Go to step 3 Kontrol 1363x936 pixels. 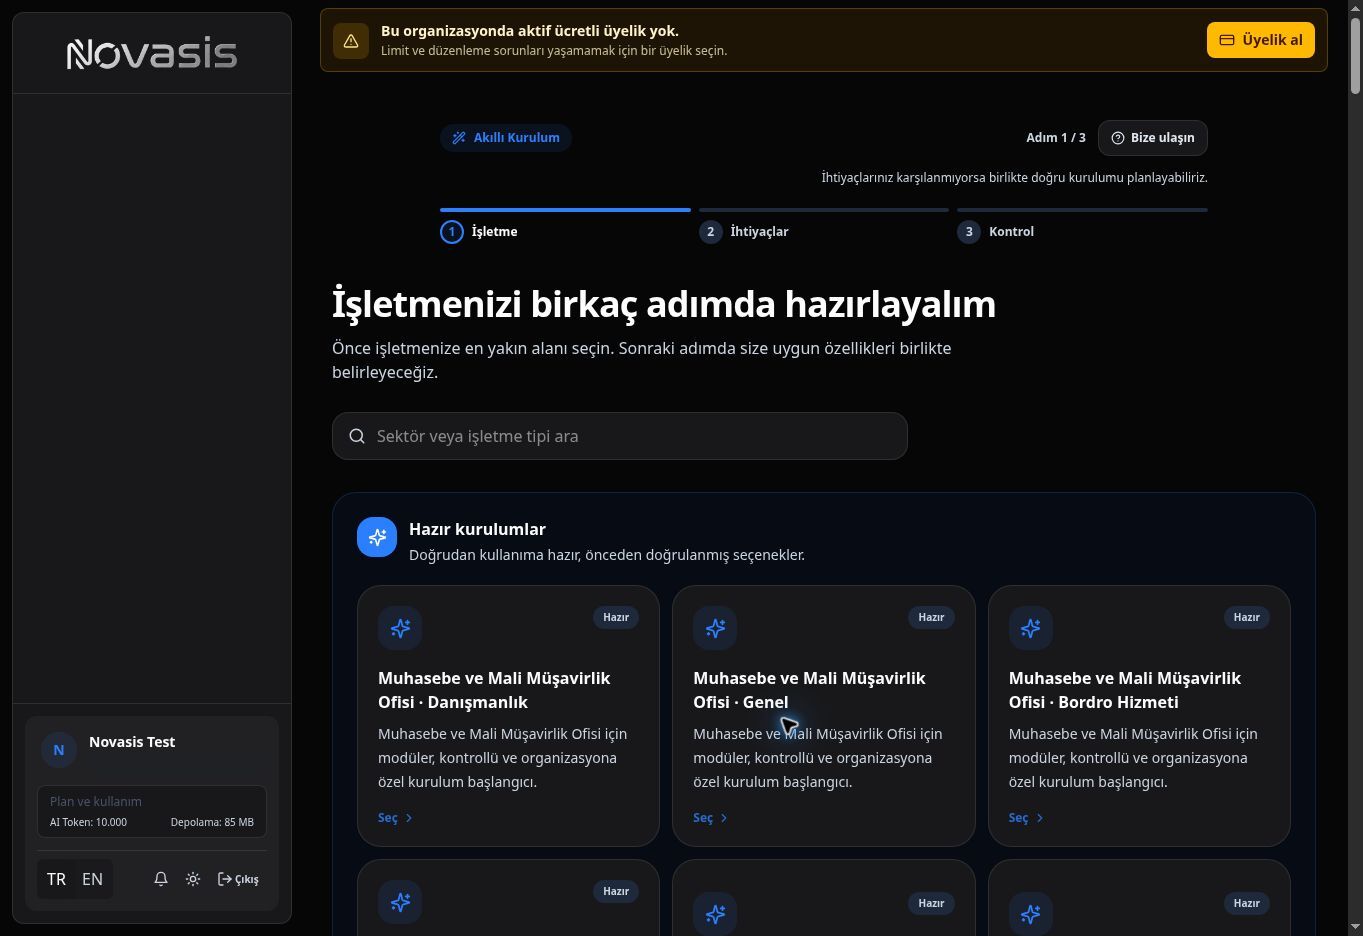click(996, 232)
